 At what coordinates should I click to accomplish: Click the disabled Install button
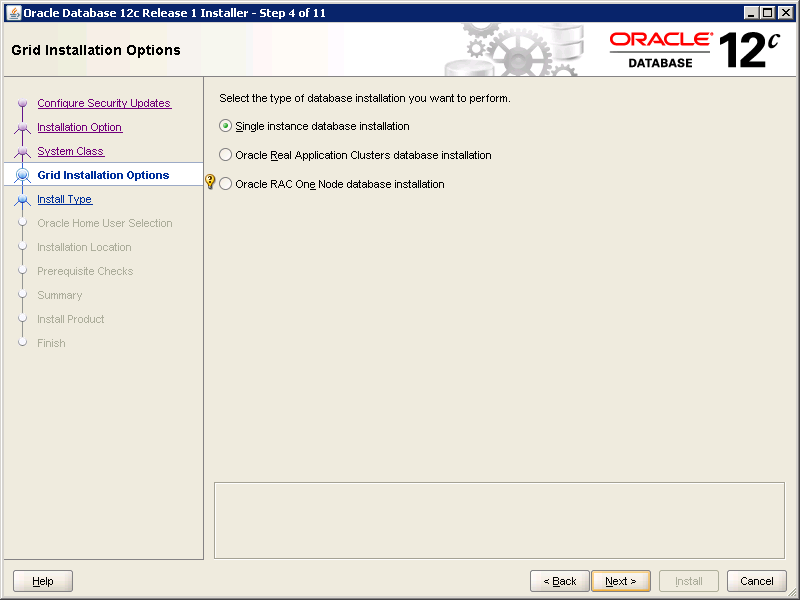(689, 581)
